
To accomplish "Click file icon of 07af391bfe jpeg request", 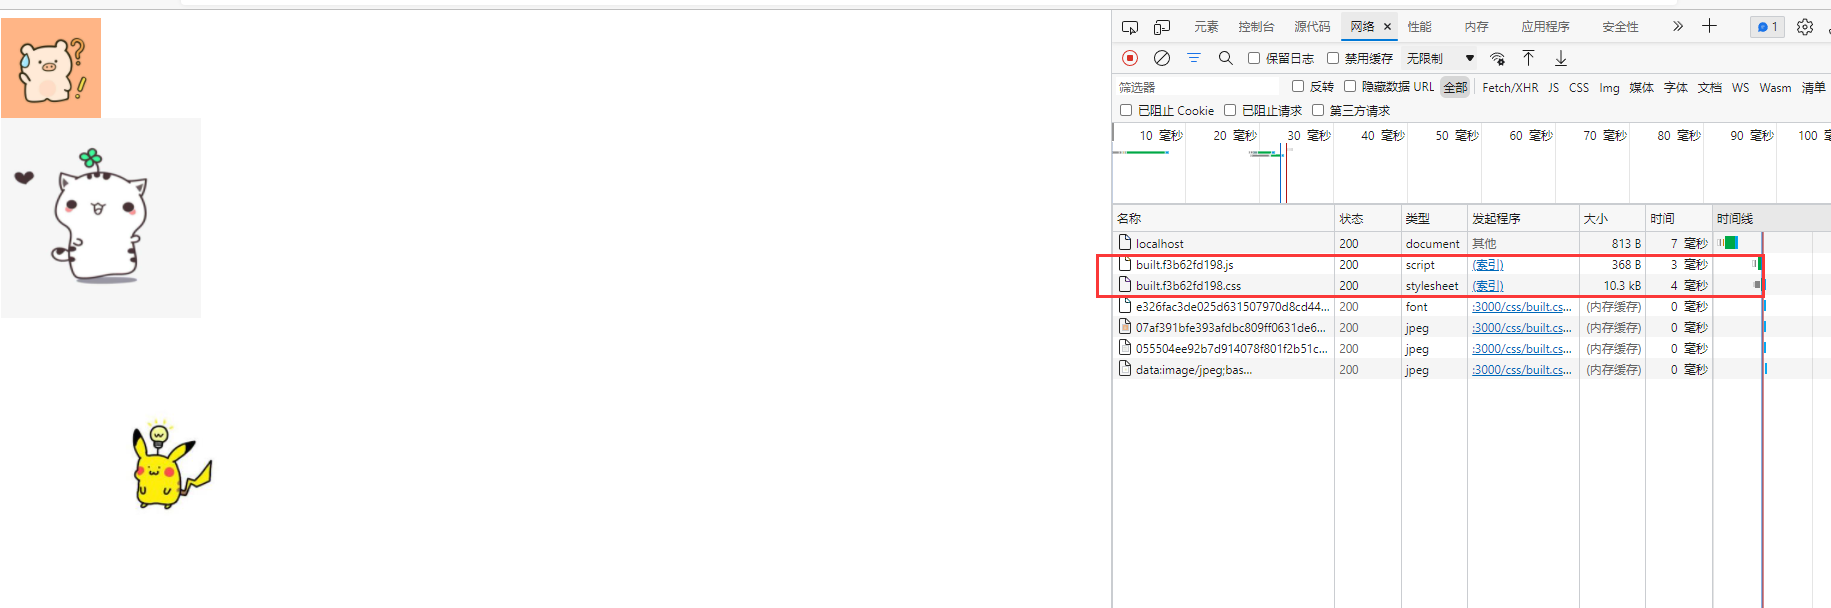I will point(1125,327).
